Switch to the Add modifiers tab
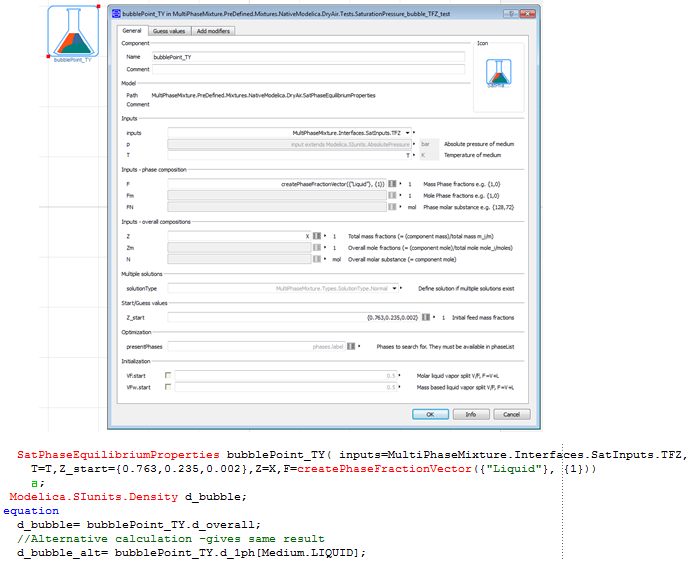 point(215,31)
